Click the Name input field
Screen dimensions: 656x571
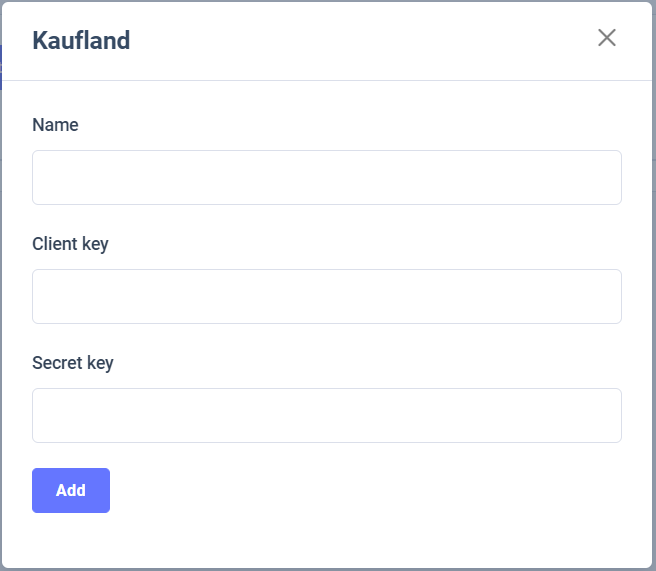(327, 178)
